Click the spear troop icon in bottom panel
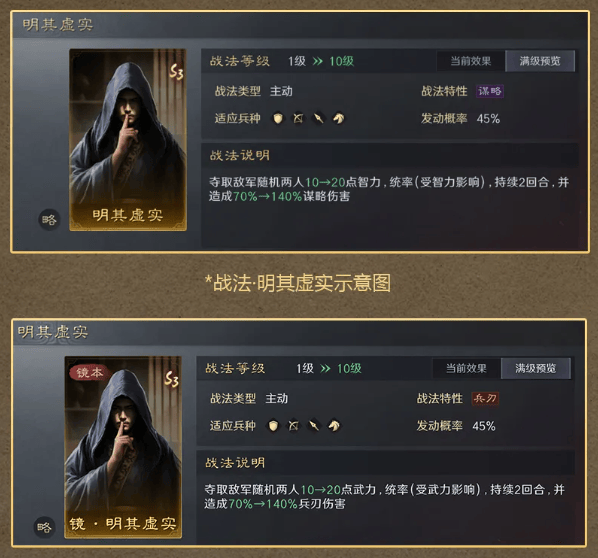Viewport: 598px width, 558px height. (x=314, y=426)
